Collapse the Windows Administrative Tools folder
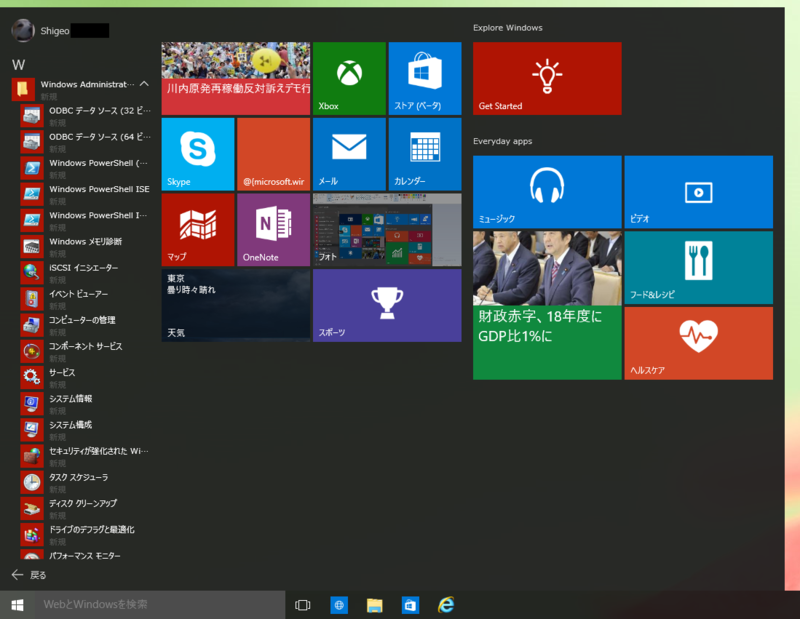 [82, 89]
